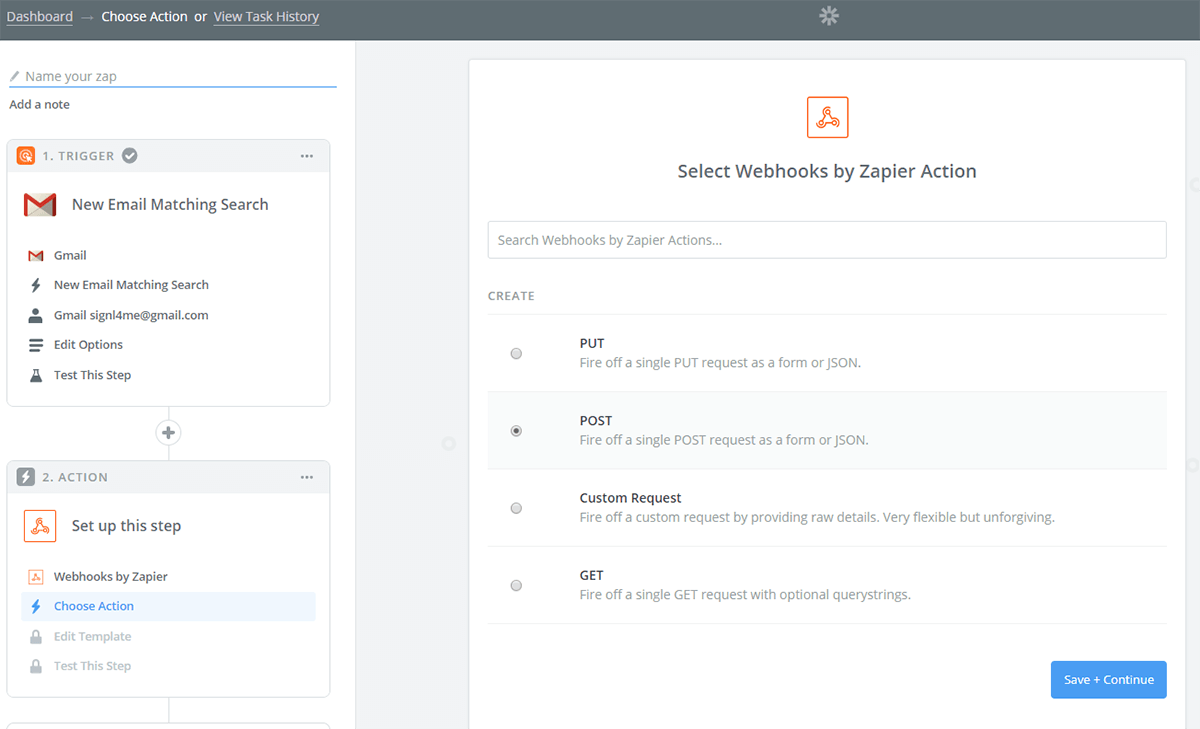The image size is (1200, 729).
Task: Click "Fire off a custom request" description
Action: (817, 518)
